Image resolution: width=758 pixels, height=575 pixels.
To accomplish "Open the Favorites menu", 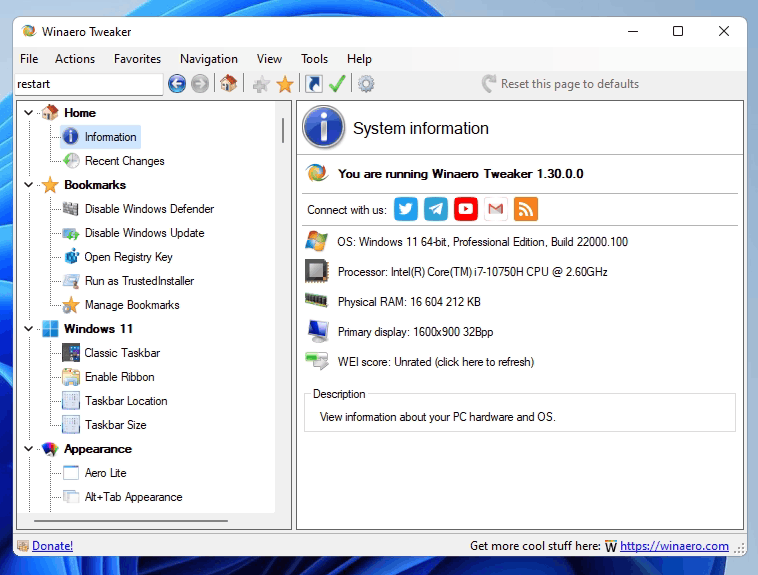I will (x=137, y=59).
